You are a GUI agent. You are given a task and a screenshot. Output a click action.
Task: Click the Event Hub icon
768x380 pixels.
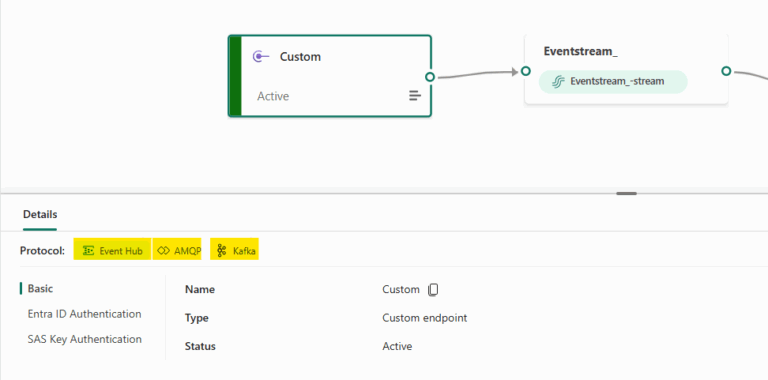tap(88, 251)
